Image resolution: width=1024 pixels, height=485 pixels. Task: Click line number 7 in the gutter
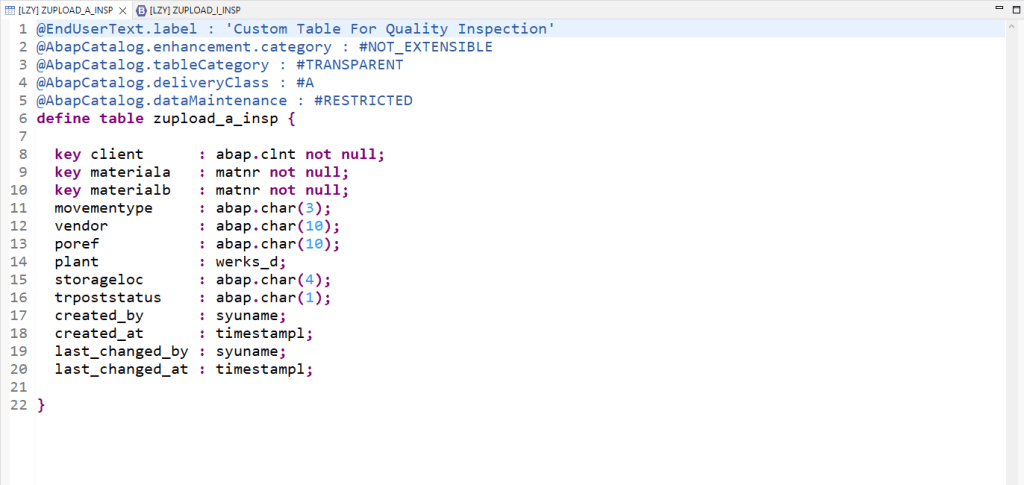click(x=22, y=137)
